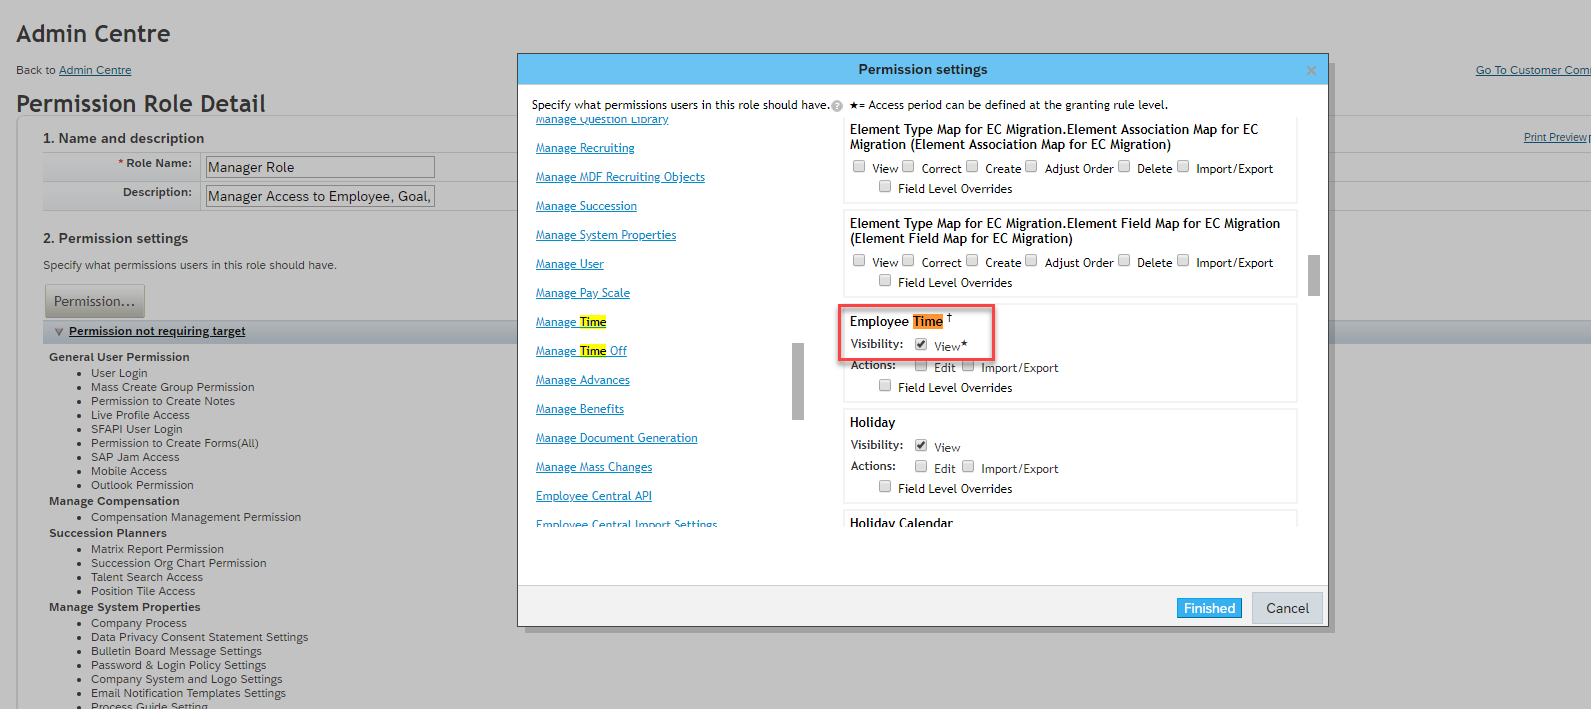
Task: Click the Finished button
Action: pyautogui.click(x=1209, y=608)
